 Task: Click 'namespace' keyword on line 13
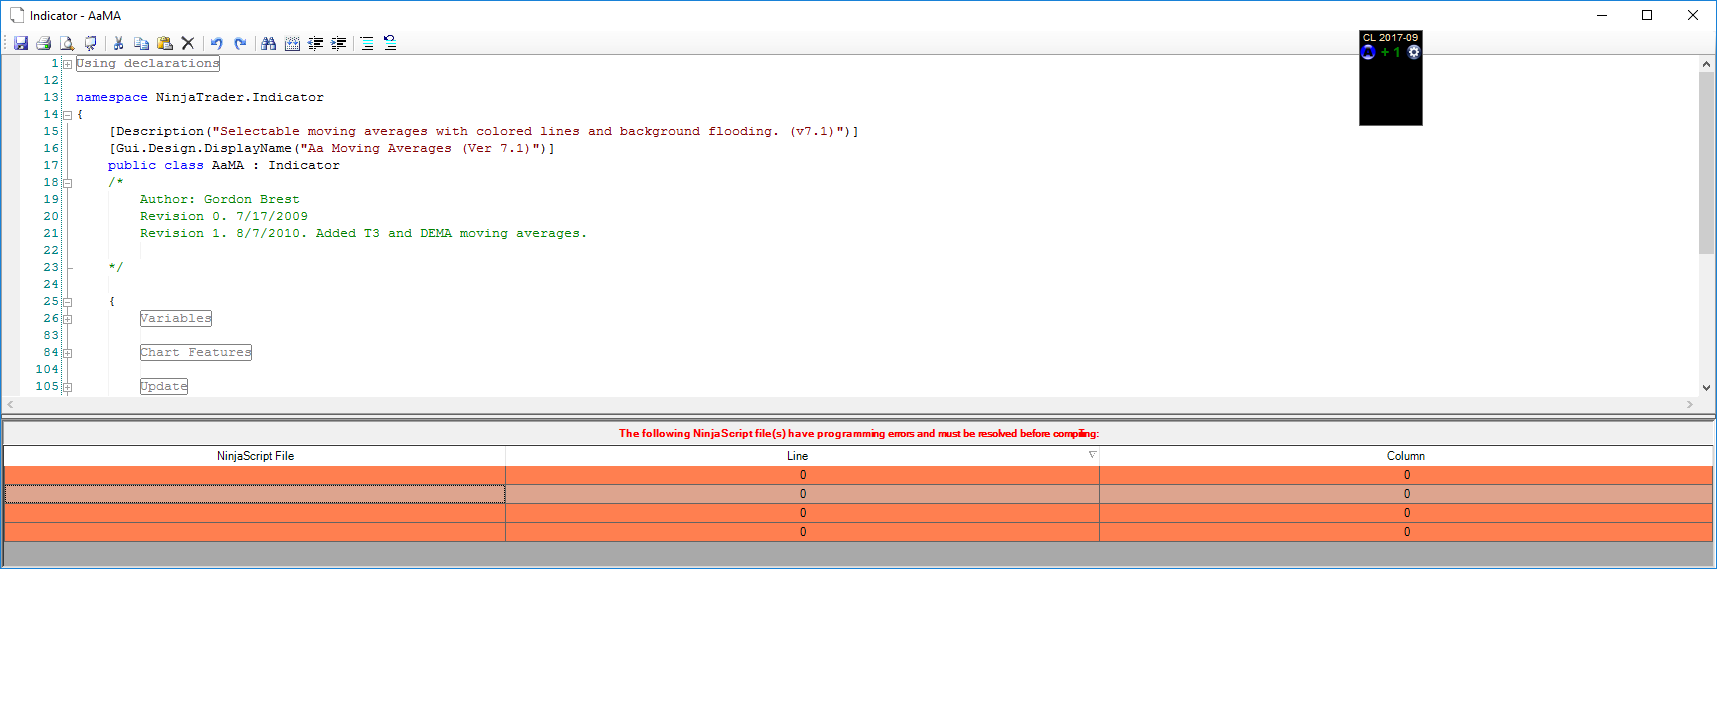click(x=112, y=98)
